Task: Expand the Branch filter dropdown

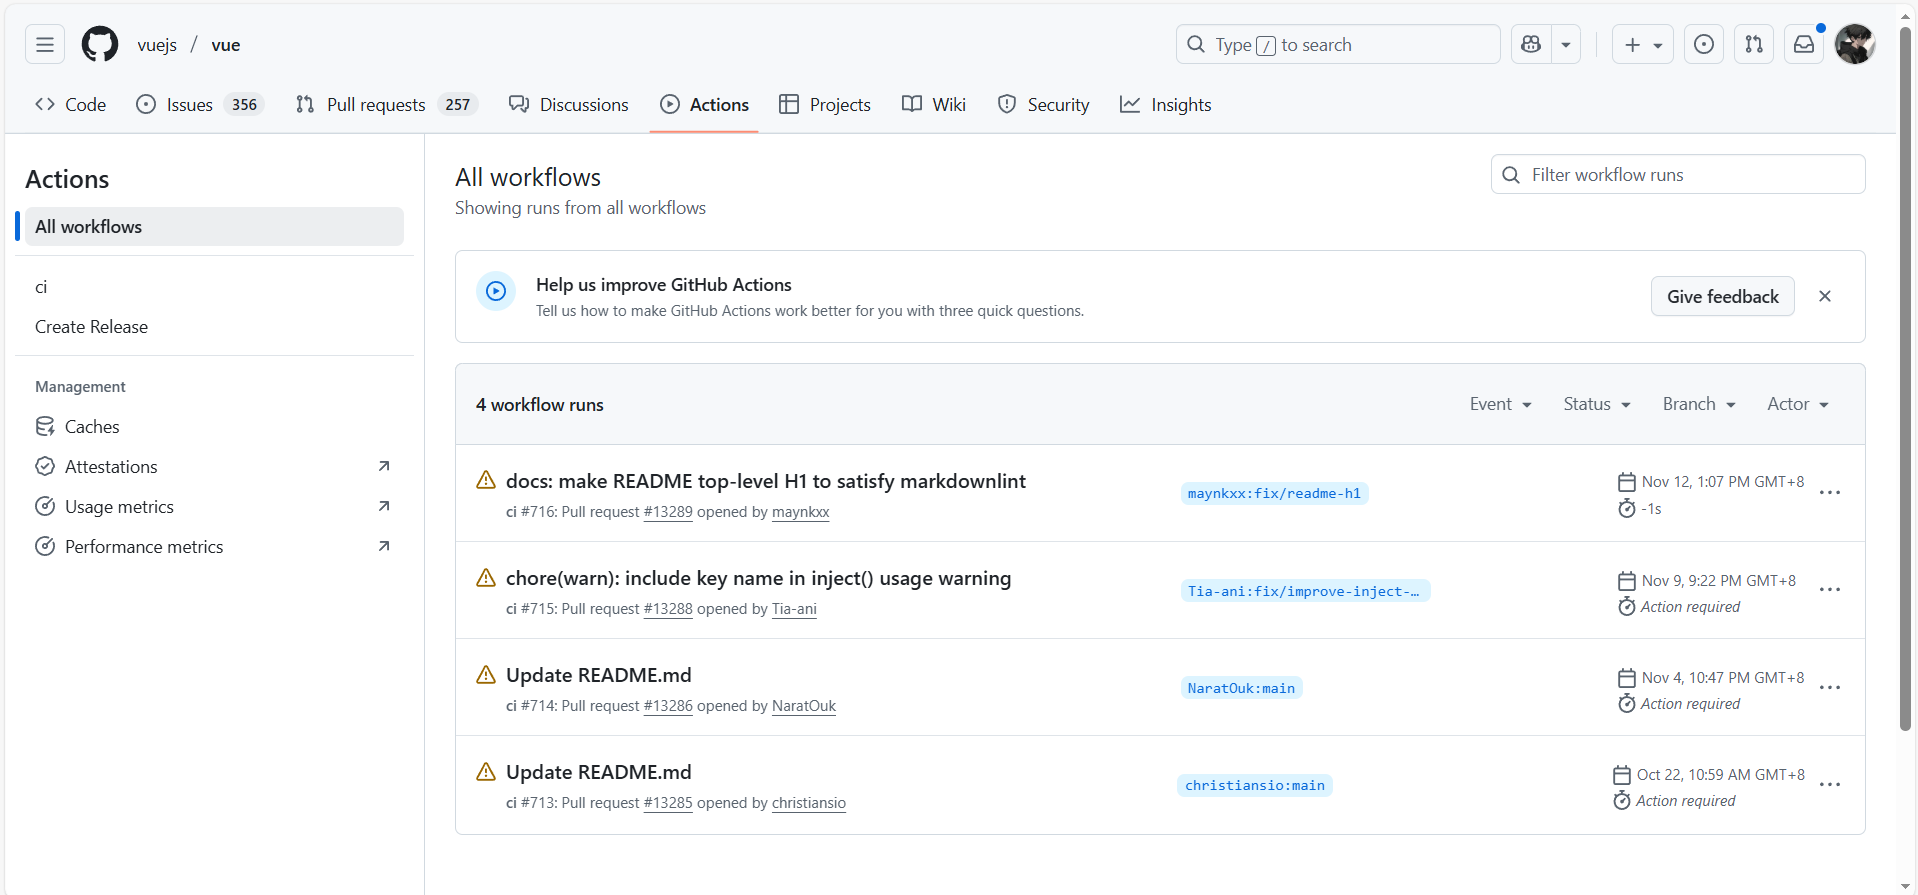Action: 1699,404
